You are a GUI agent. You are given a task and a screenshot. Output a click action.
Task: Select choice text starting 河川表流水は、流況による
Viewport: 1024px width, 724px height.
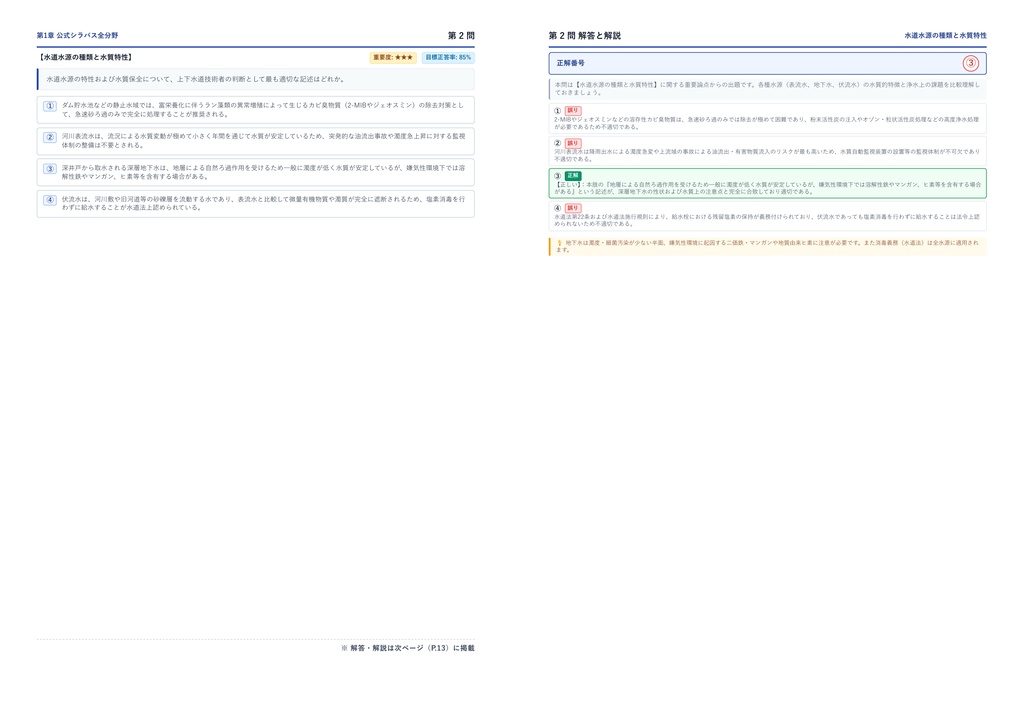[x=263, y=141]
